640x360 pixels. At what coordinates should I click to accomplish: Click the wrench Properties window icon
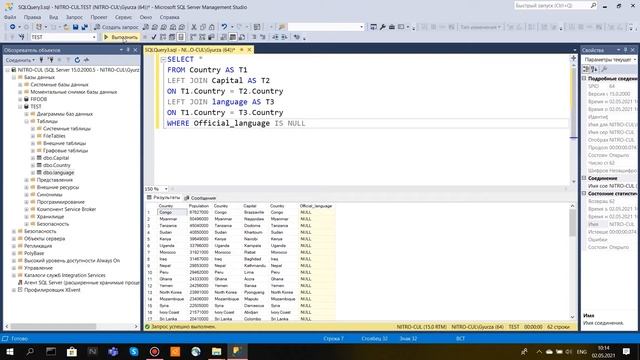coord(383,27)
